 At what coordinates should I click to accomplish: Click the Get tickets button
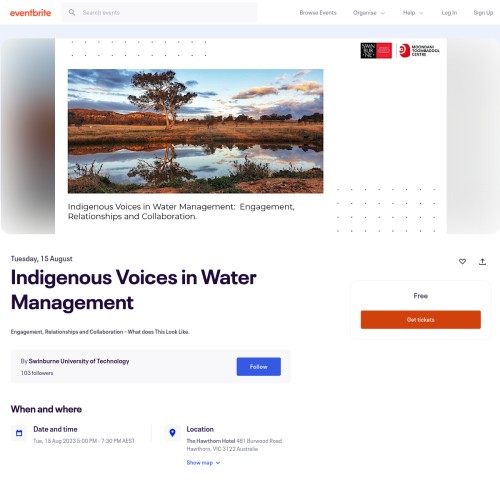tap(421, 320)
